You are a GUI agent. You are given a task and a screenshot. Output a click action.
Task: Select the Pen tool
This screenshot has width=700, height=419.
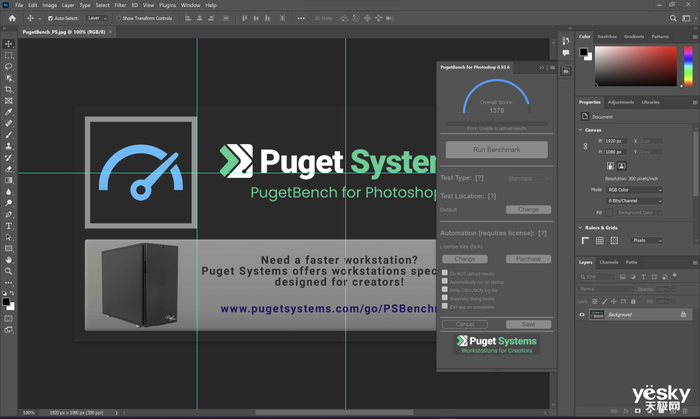pyautogui.click(x=8, y=215)
